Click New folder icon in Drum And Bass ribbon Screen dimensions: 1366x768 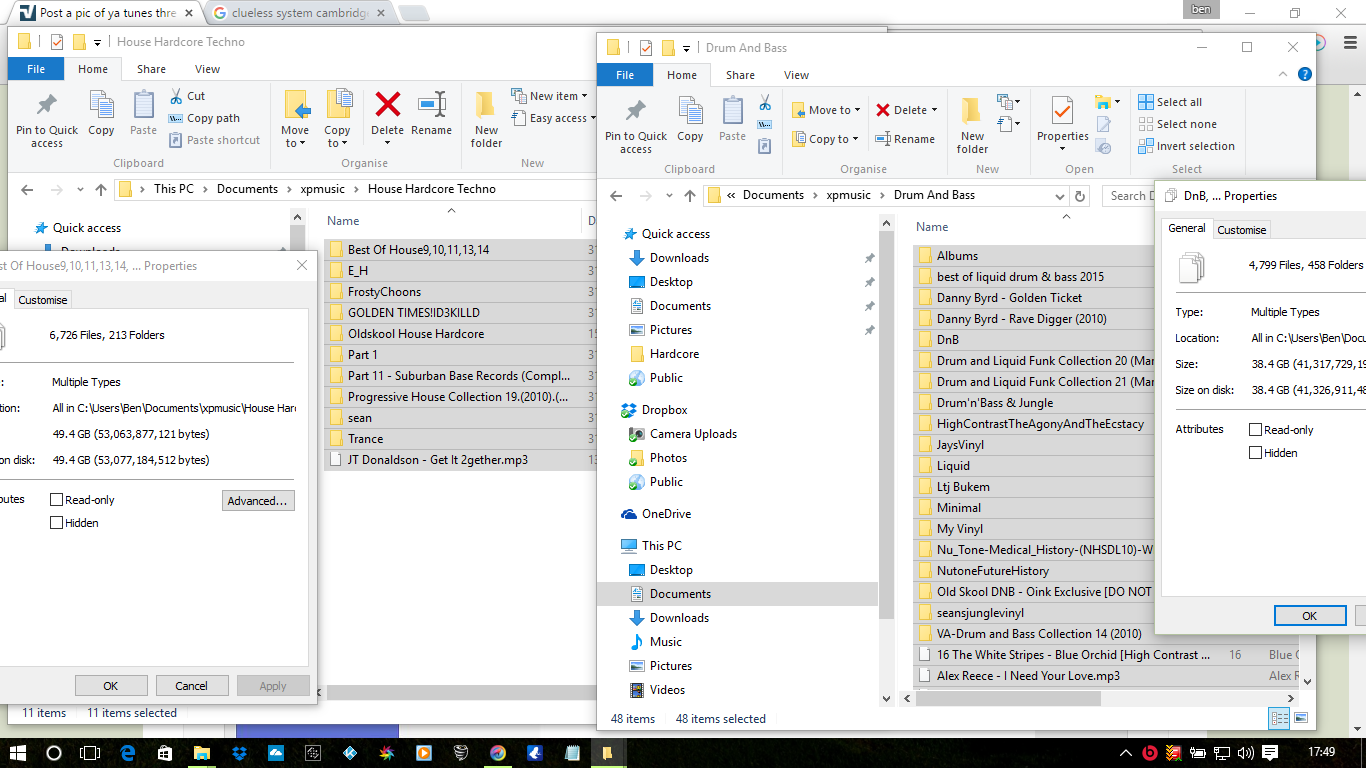[972, 111]
